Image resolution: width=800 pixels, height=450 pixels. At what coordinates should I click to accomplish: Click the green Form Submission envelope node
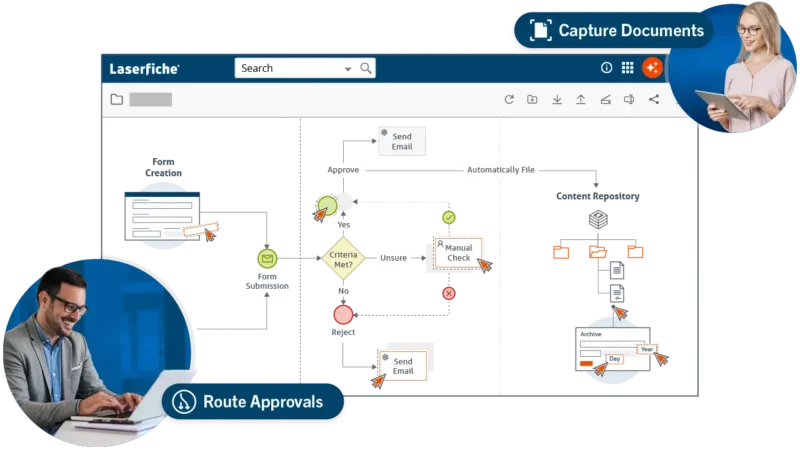pyautogui.click(x=266, y=258)
